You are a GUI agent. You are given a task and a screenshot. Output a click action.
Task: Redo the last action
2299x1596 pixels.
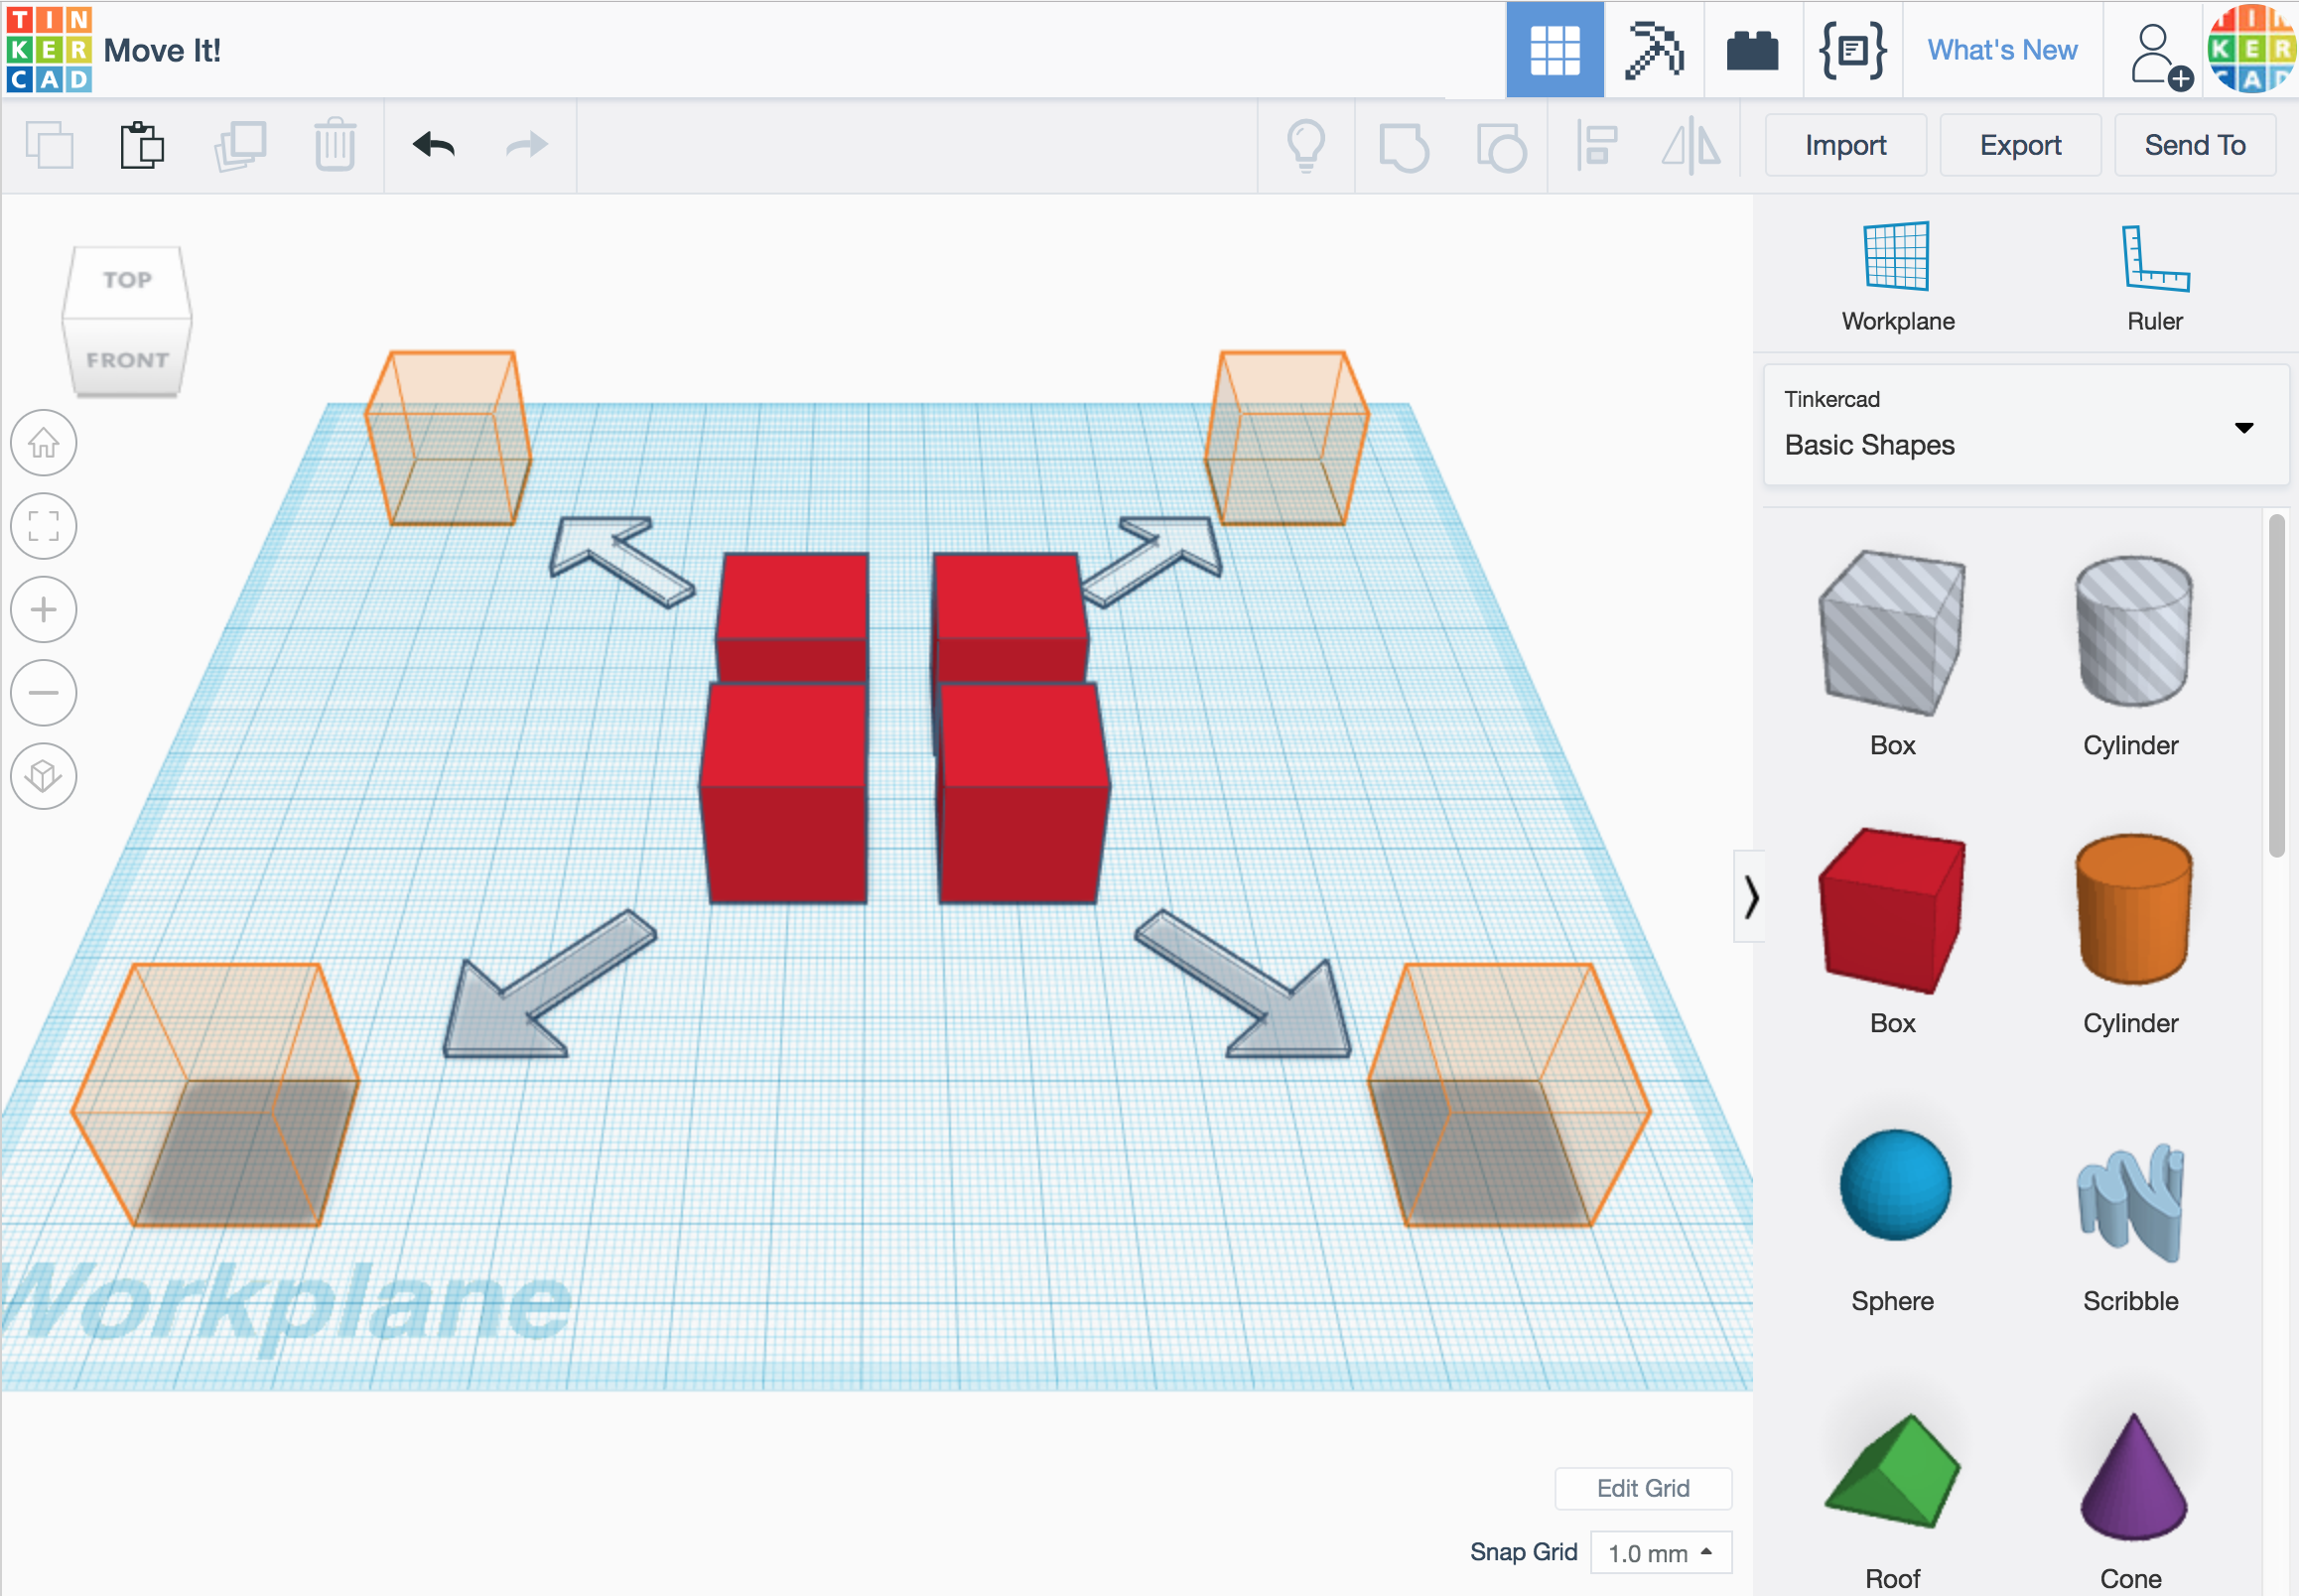tap(526, 145)
